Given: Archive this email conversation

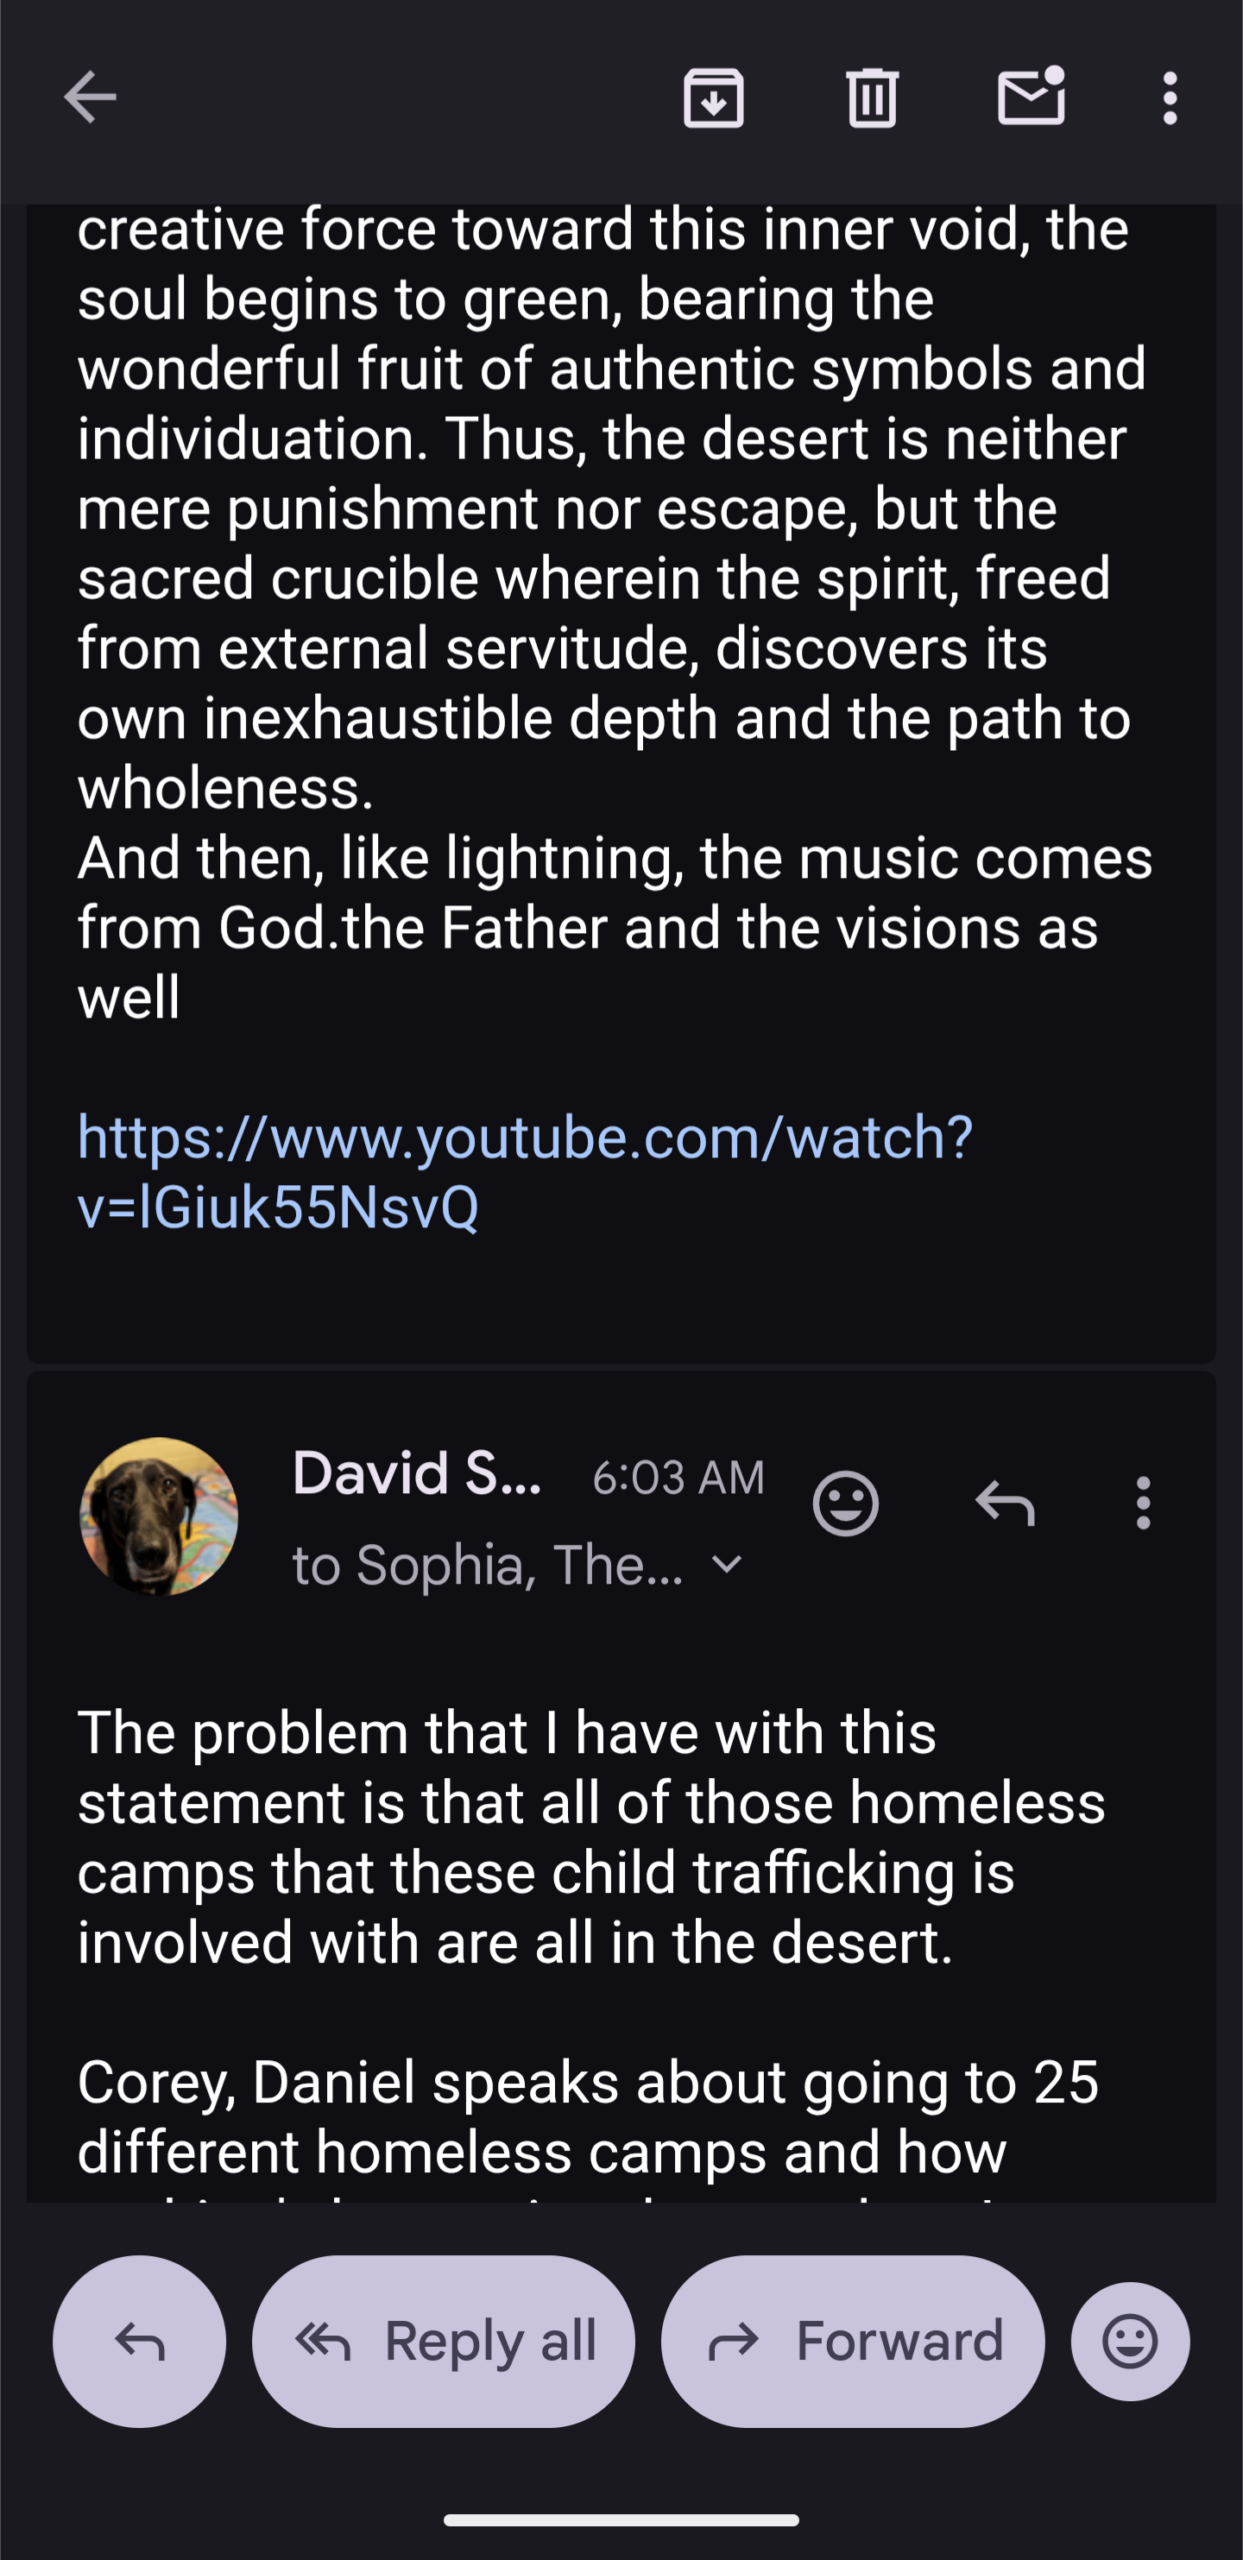Looking at the screenshot, I should pyautogui.click(x=713, y=98).
